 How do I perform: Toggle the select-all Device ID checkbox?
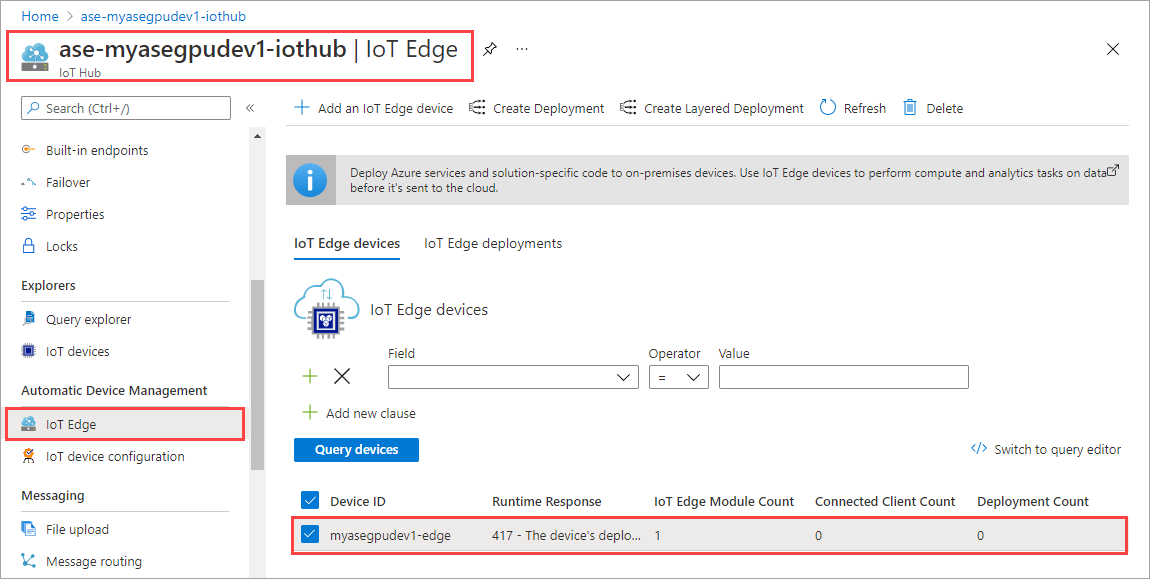click(x=310, y=501)
